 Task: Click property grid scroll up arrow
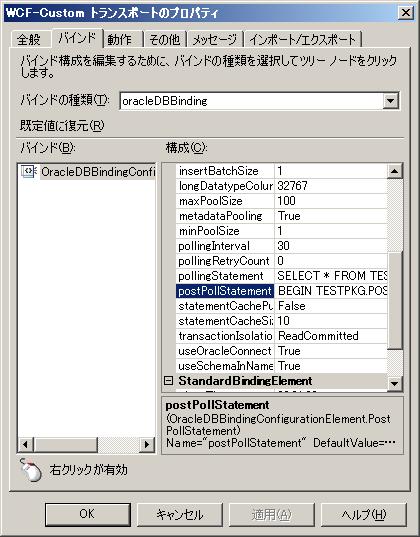point(395,171)
